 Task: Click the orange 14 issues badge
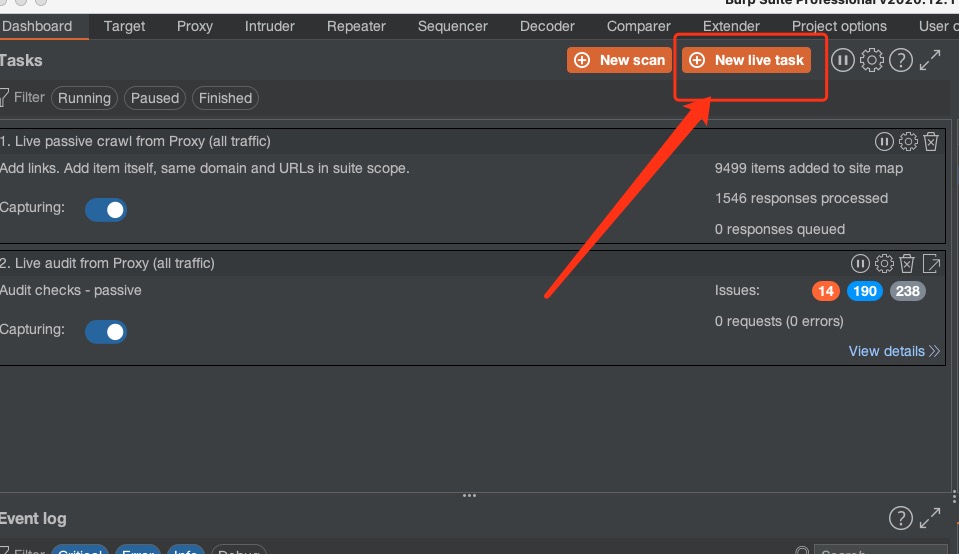pyautogui.click(x=826, y=291)
